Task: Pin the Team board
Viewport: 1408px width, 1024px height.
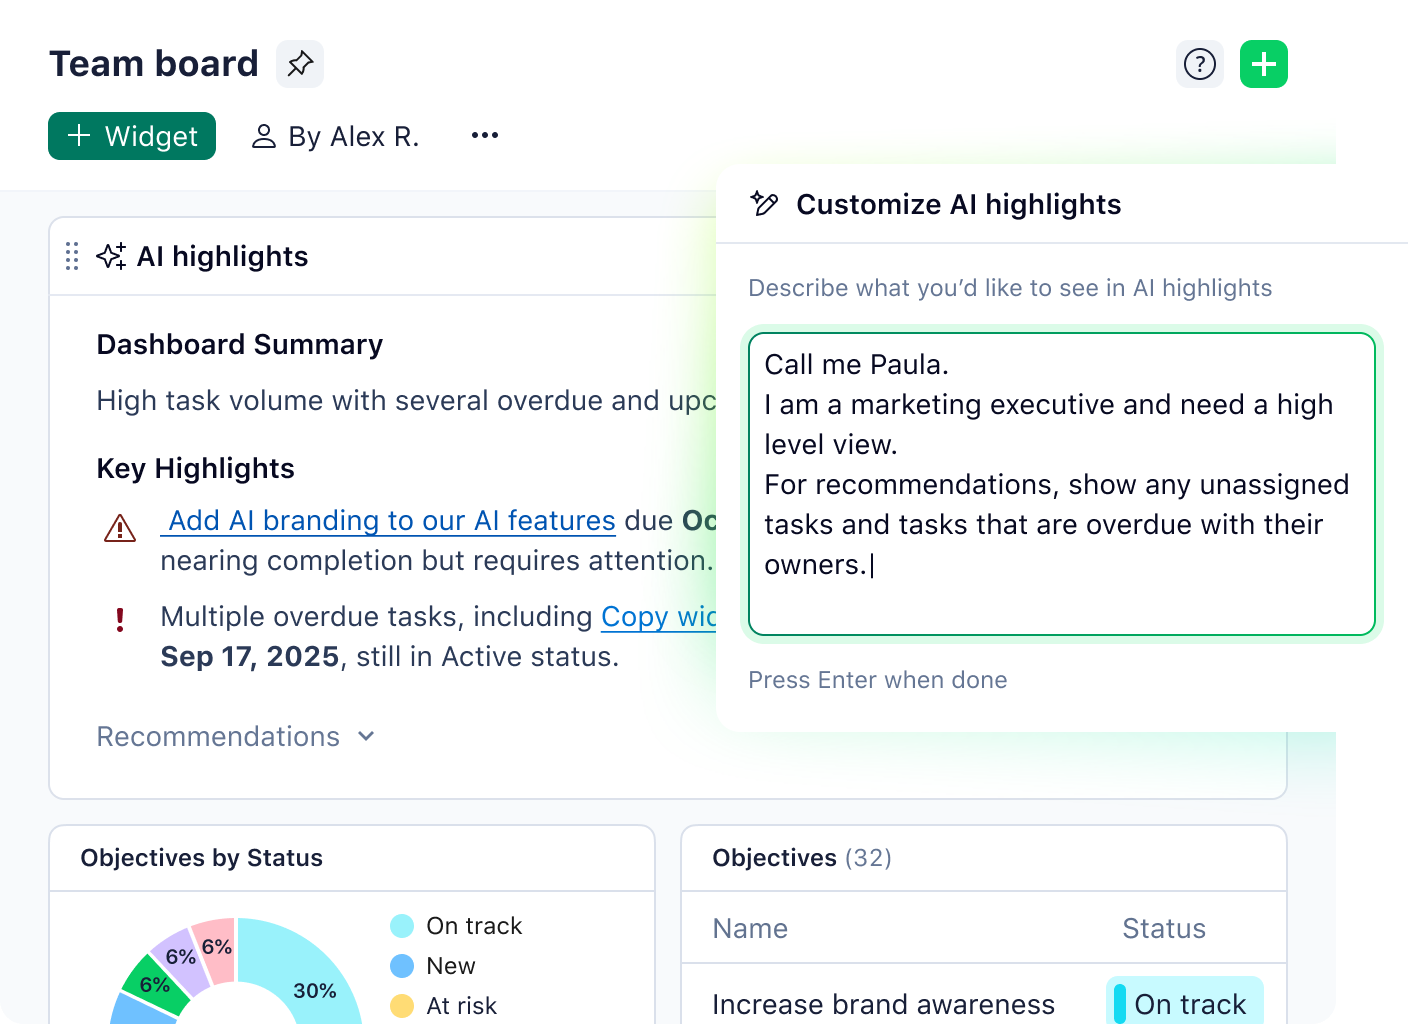Action: coord(299,64)
